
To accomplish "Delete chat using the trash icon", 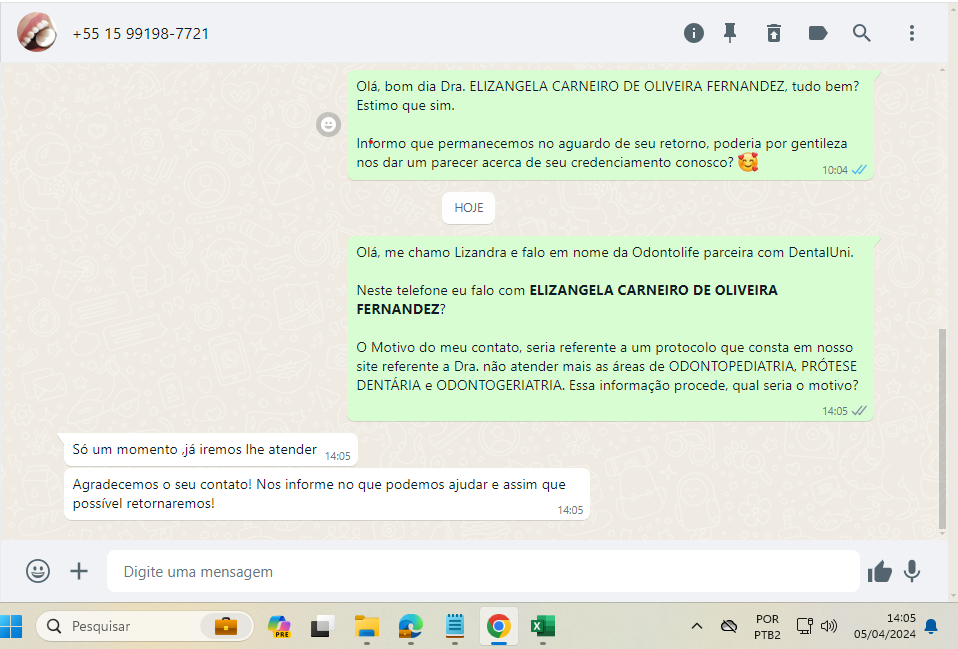I will click(x=774, y=33).
